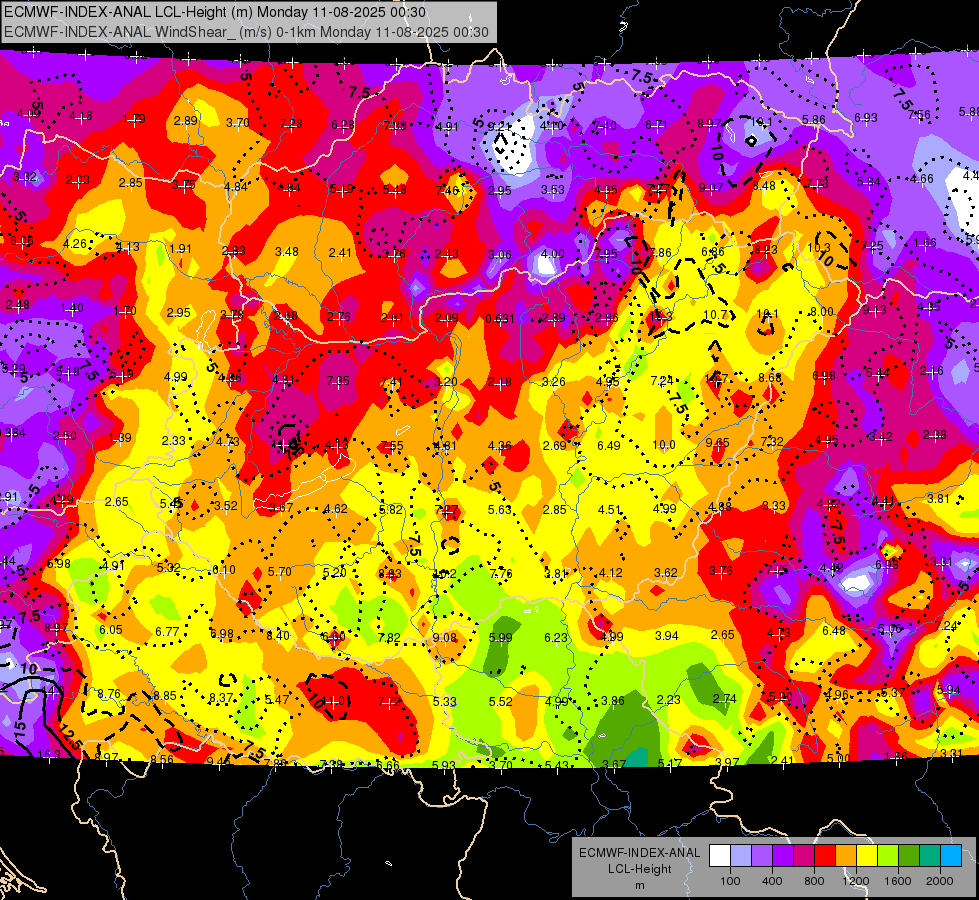Click the grid value 7.76
979x900 pixels.
pos(501,573)
